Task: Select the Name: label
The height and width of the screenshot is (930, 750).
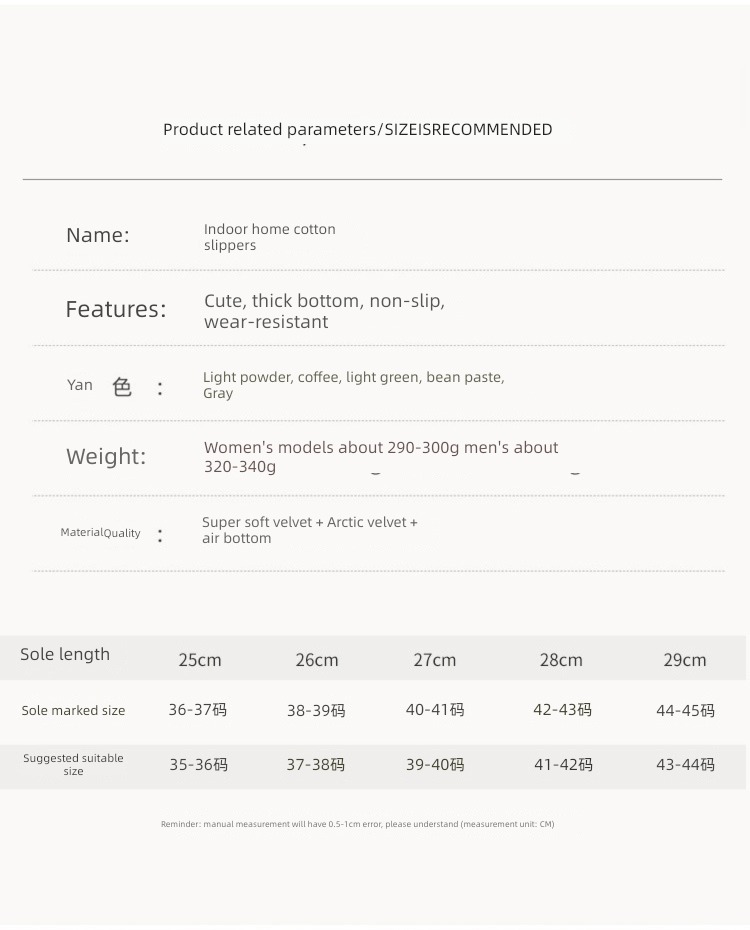Action: click(x=98, y=235)
